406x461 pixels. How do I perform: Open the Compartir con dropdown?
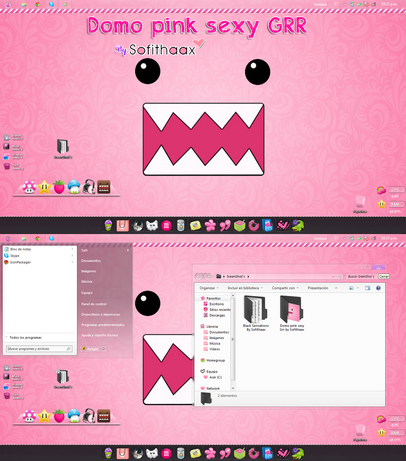tap(285, 288)
